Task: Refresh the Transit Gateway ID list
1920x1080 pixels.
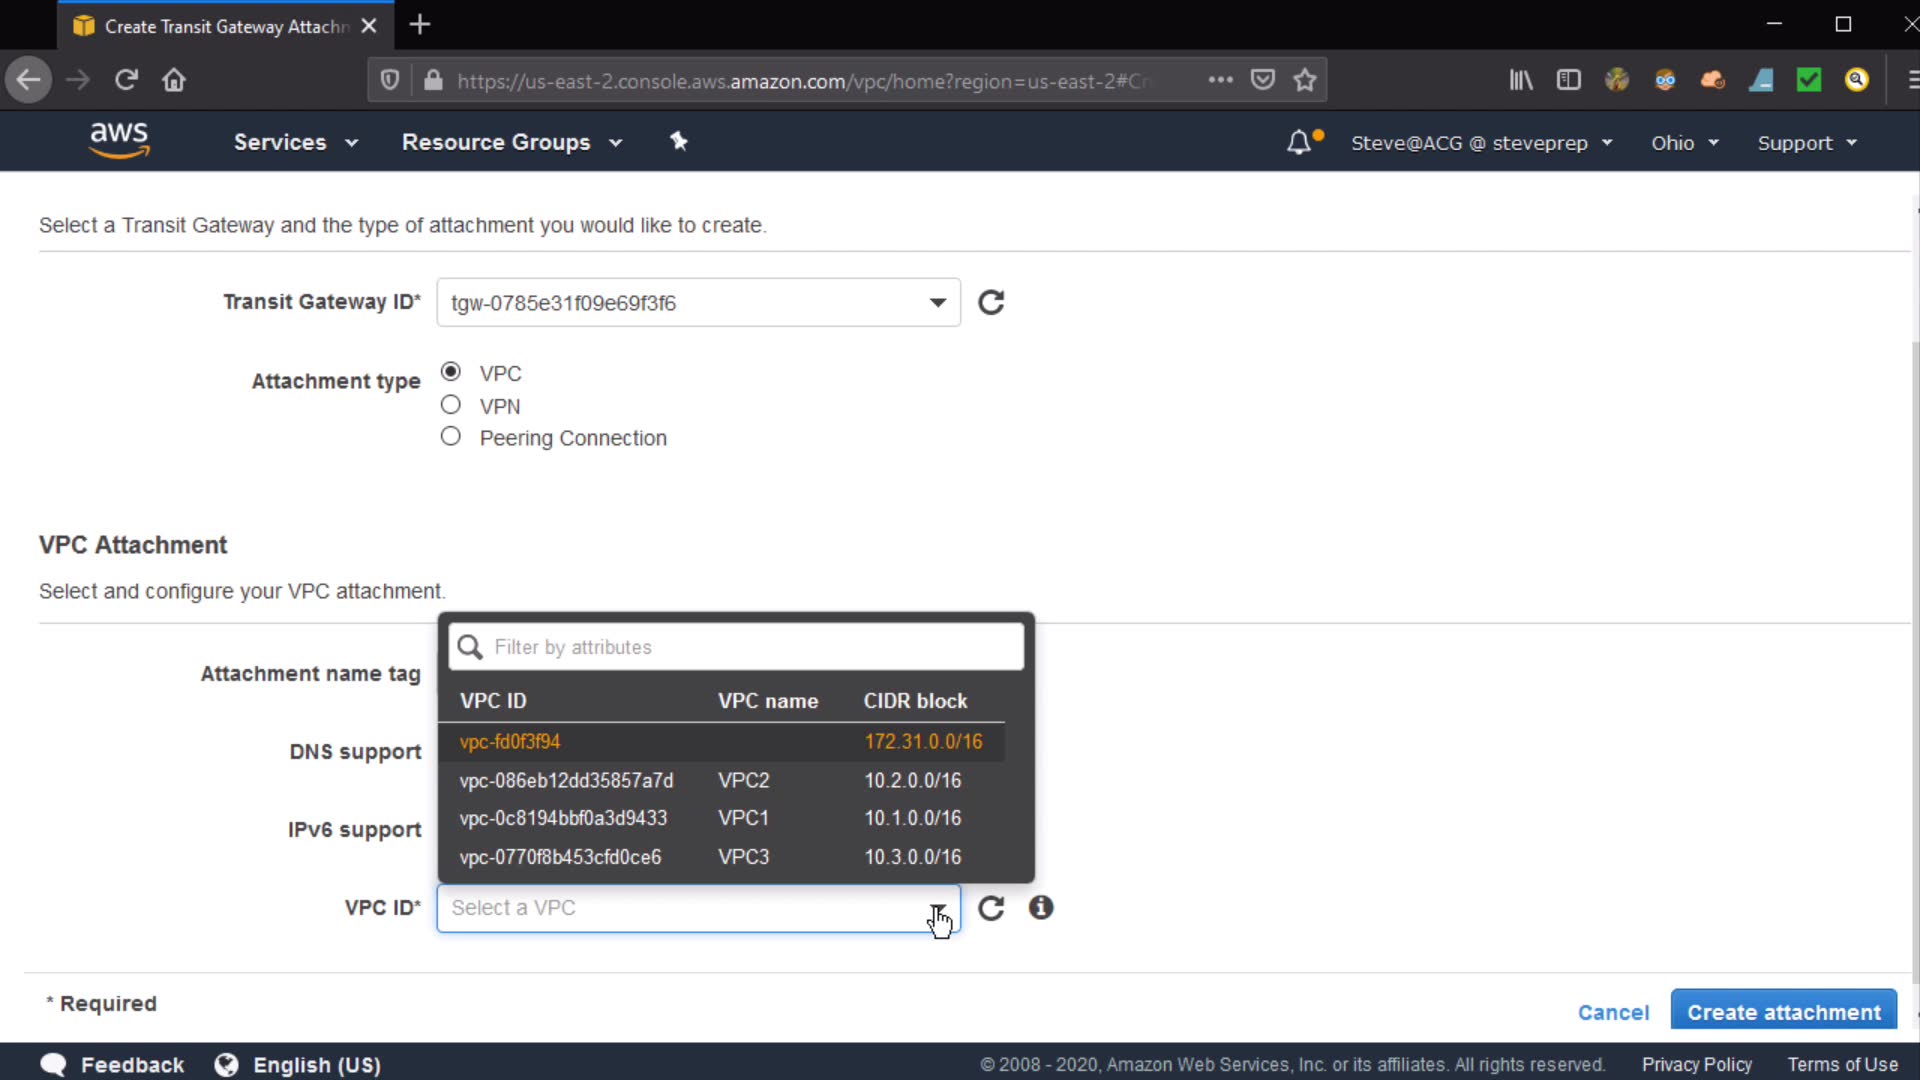Action: (990, 302)
